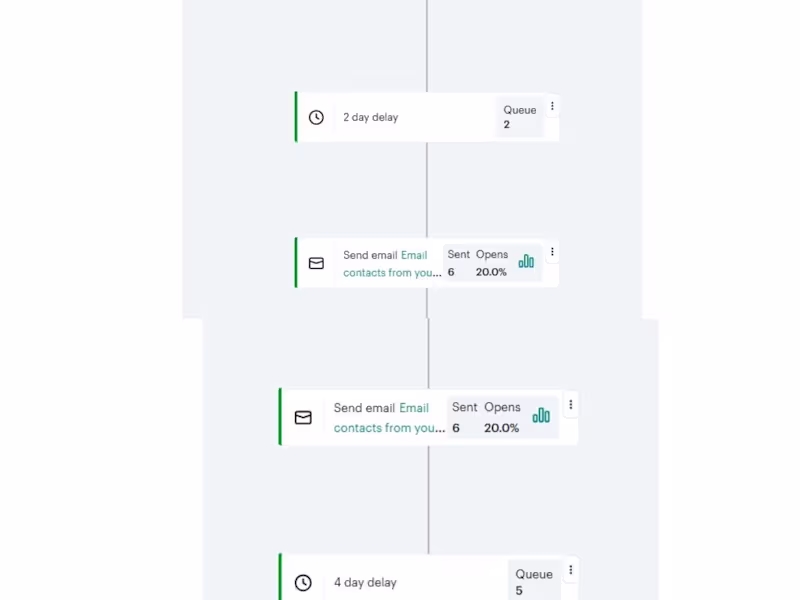Open the options dropdown on the first Send email step

553,251
